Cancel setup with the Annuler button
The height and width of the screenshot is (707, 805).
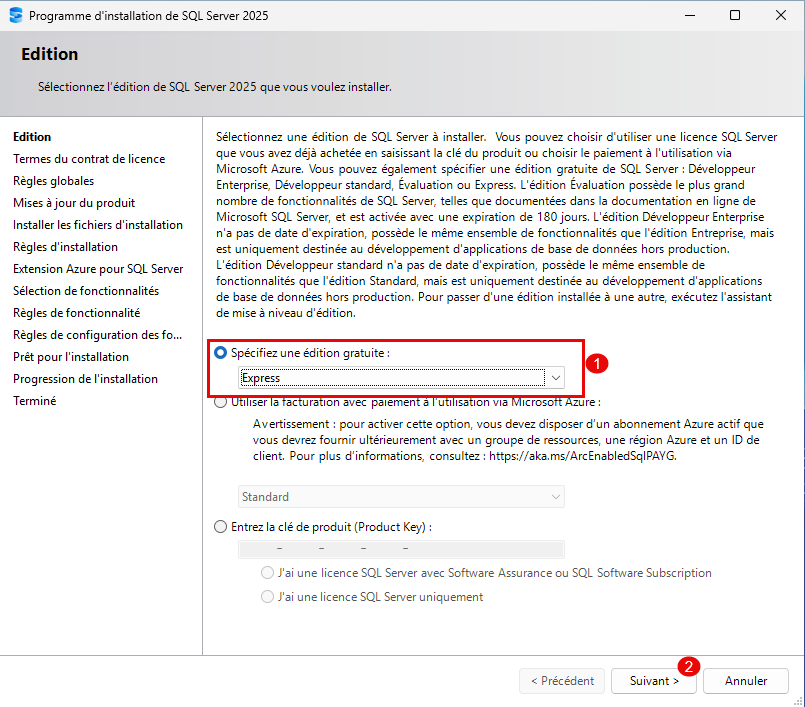[x=746, y=681]
